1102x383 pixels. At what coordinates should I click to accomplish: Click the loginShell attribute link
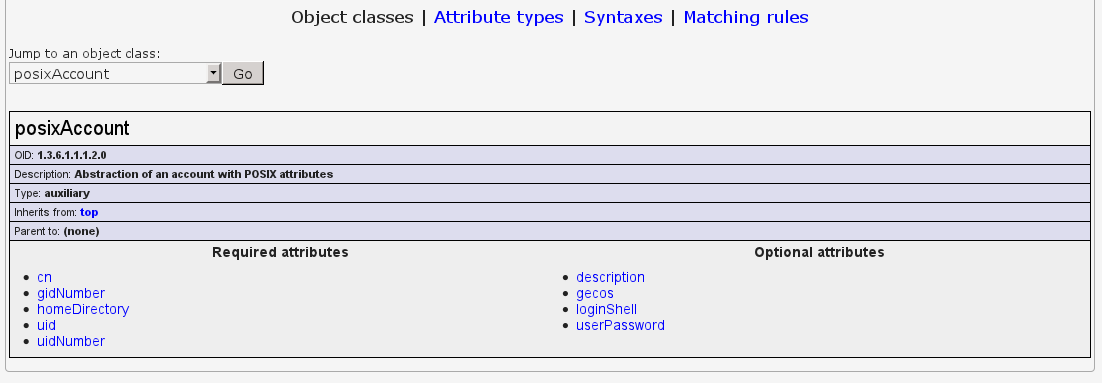607,310
